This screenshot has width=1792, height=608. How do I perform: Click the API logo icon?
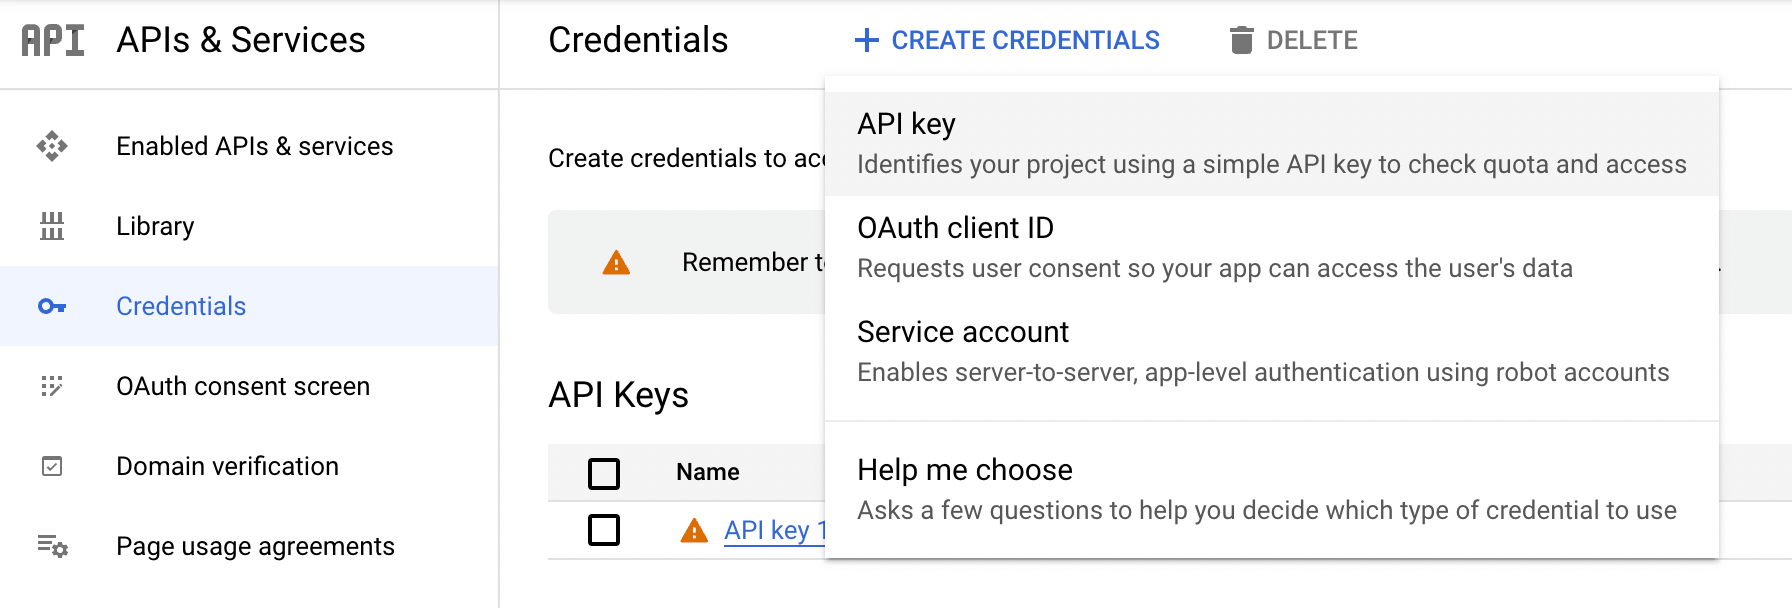coord(53,41)
